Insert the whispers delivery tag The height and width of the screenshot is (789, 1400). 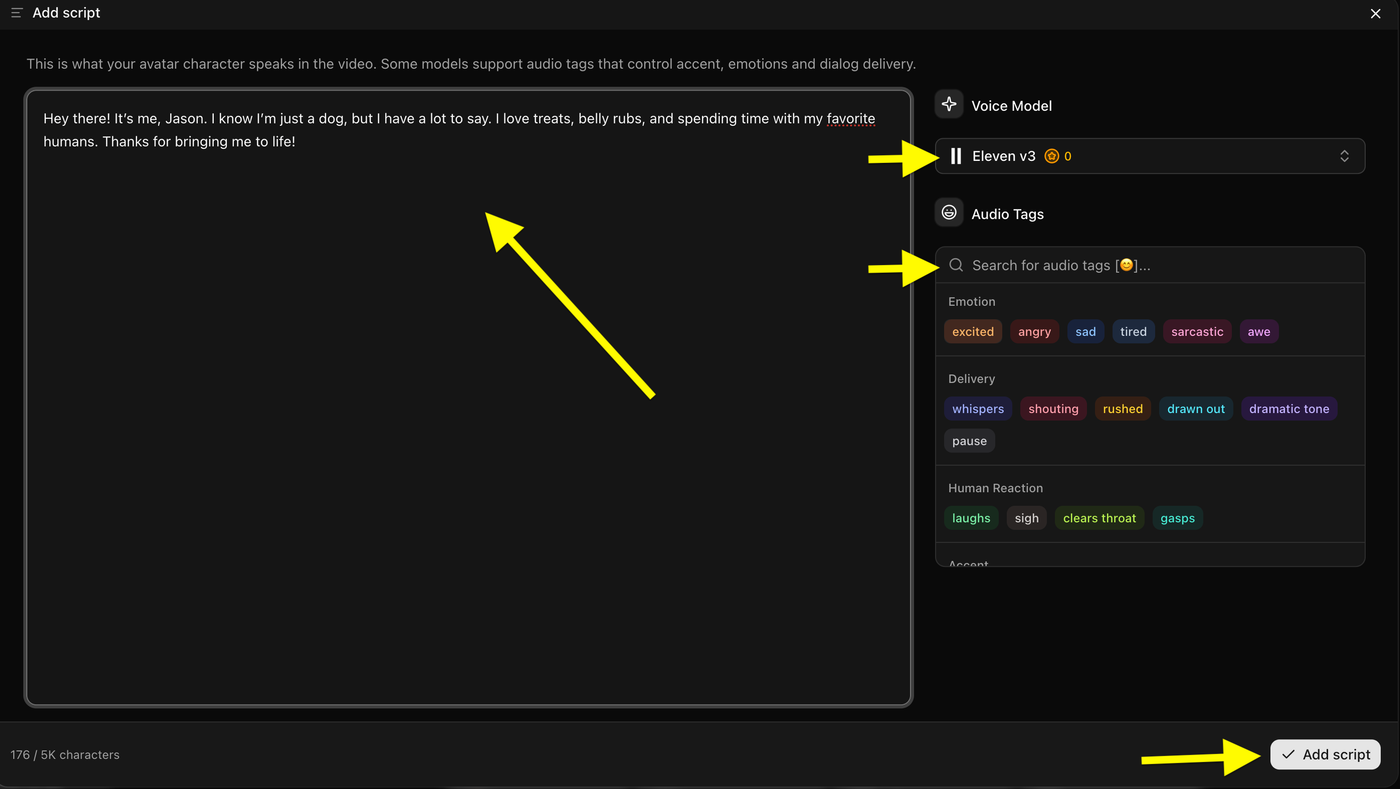(978, 409)
